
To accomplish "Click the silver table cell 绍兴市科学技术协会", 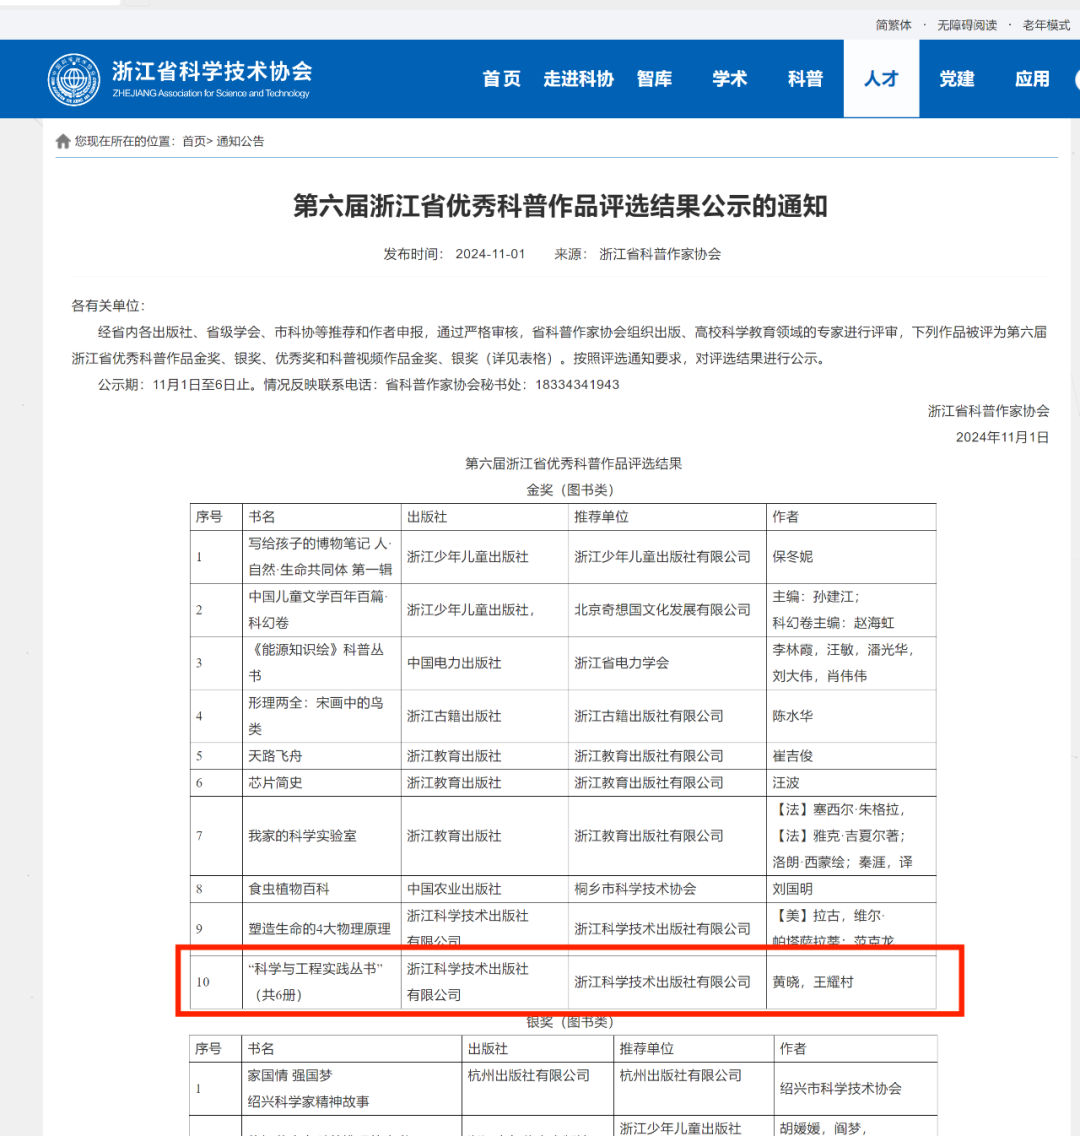I will (x=840, y=1089).
